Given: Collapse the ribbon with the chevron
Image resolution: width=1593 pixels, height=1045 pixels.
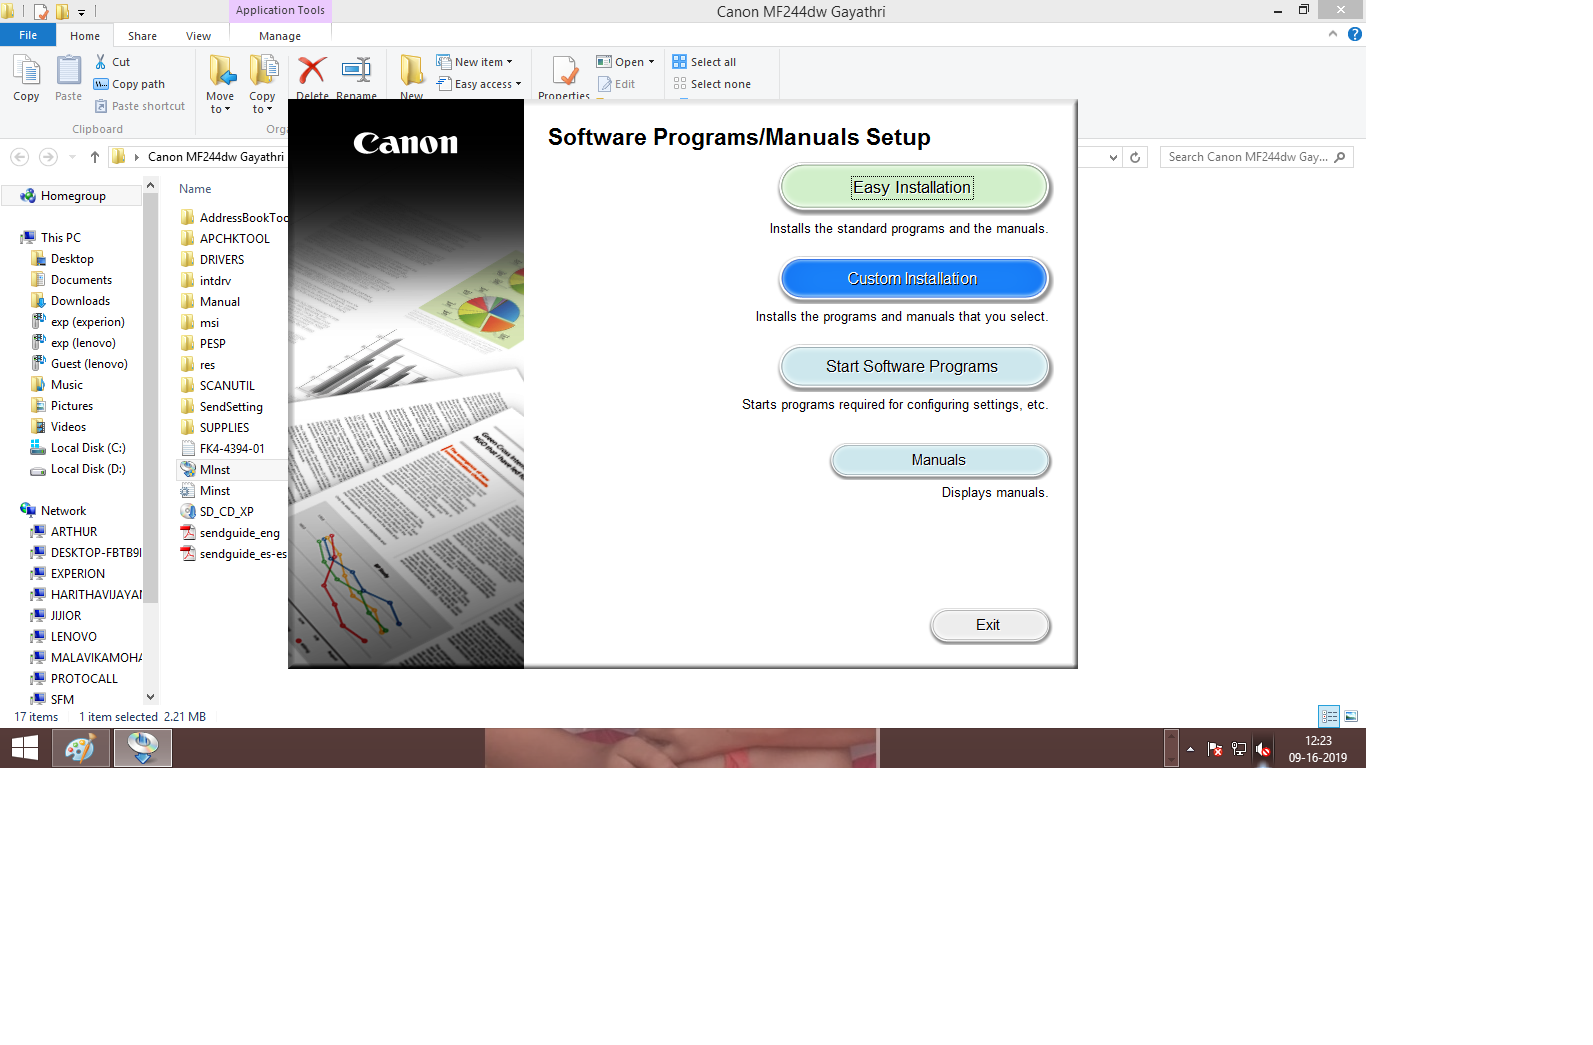Looking at the screenshot, I should click(x=1332, y=34).
